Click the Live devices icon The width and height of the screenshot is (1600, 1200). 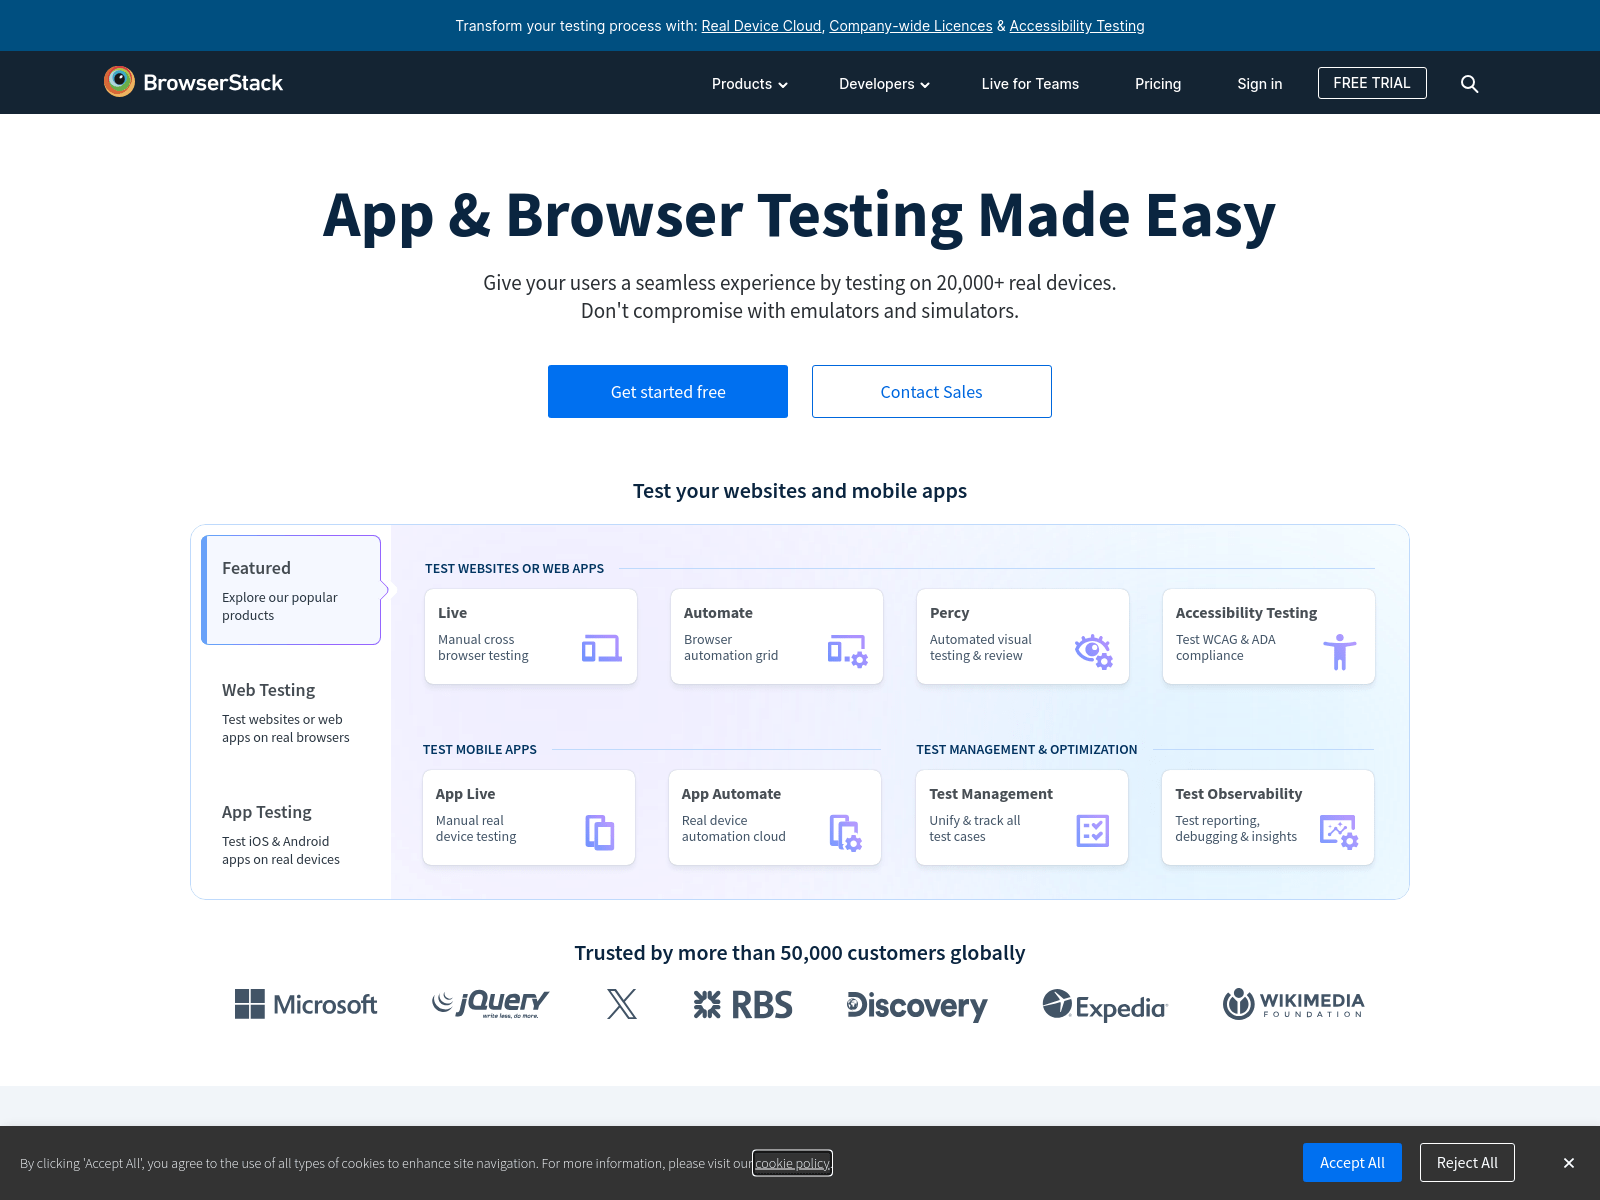[601, 649]
